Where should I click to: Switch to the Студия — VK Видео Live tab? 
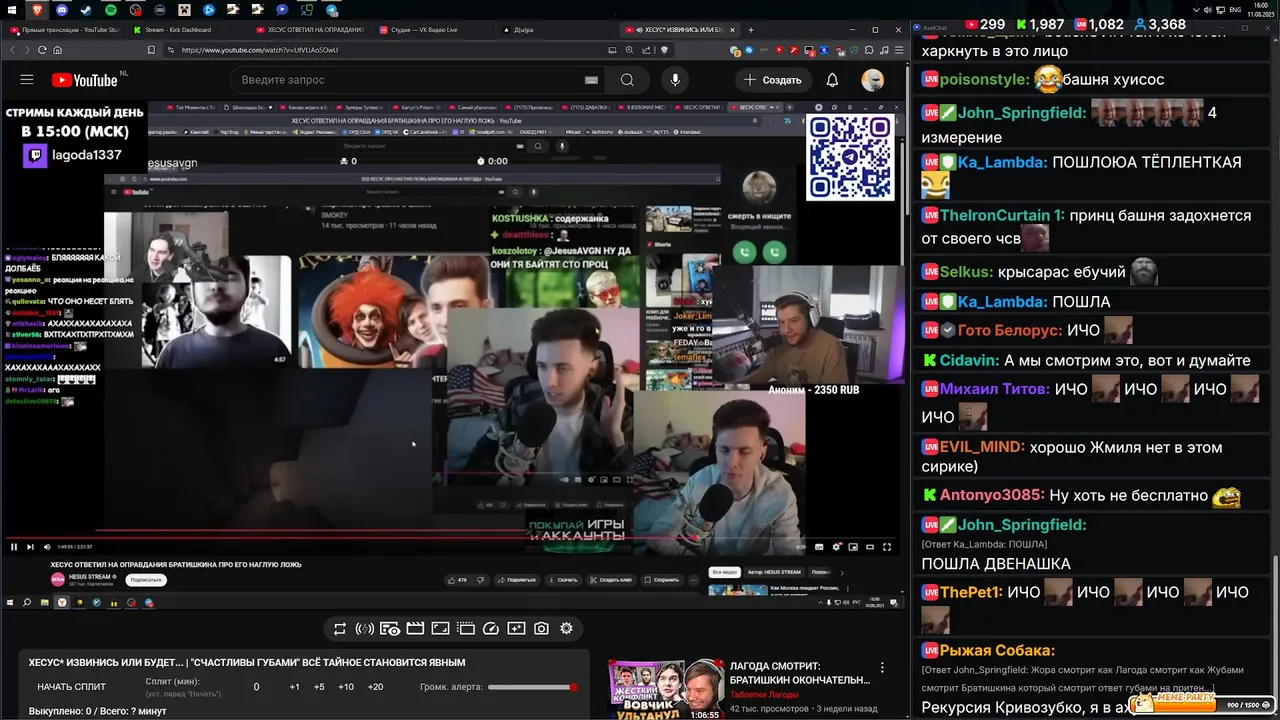[x=433, y=30]
